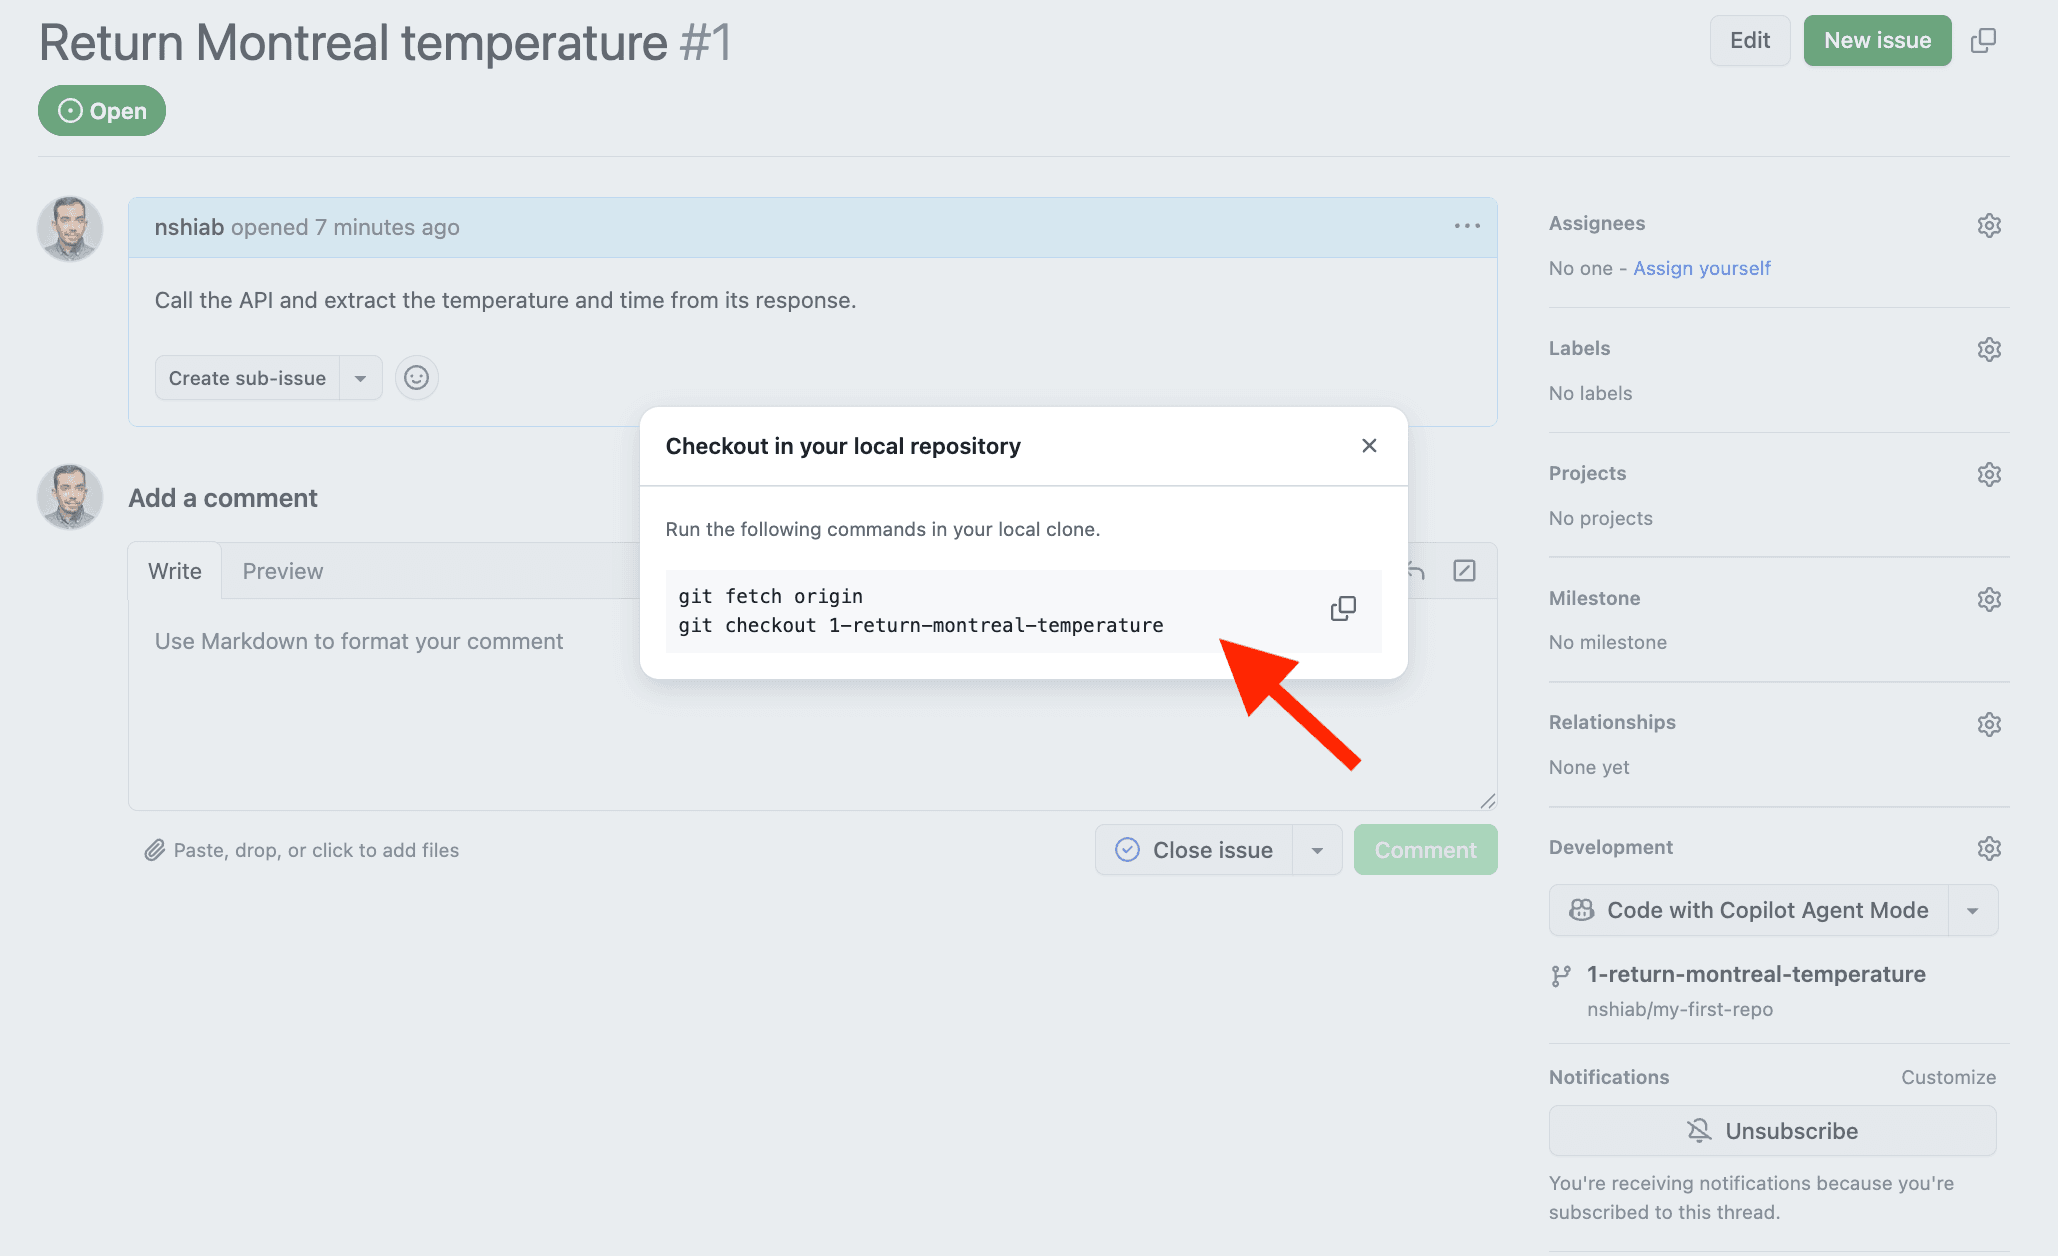Open the Milestone gear settings
2058x1256 pixels.
click(1989, 599)
